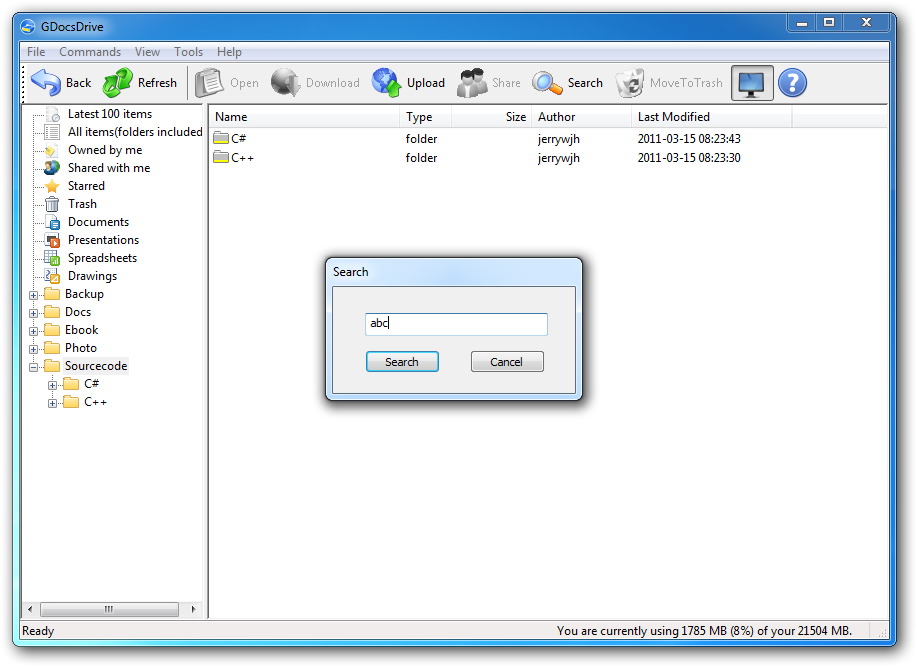Select the Backup folder label in tree

click(x=84, y=294)
